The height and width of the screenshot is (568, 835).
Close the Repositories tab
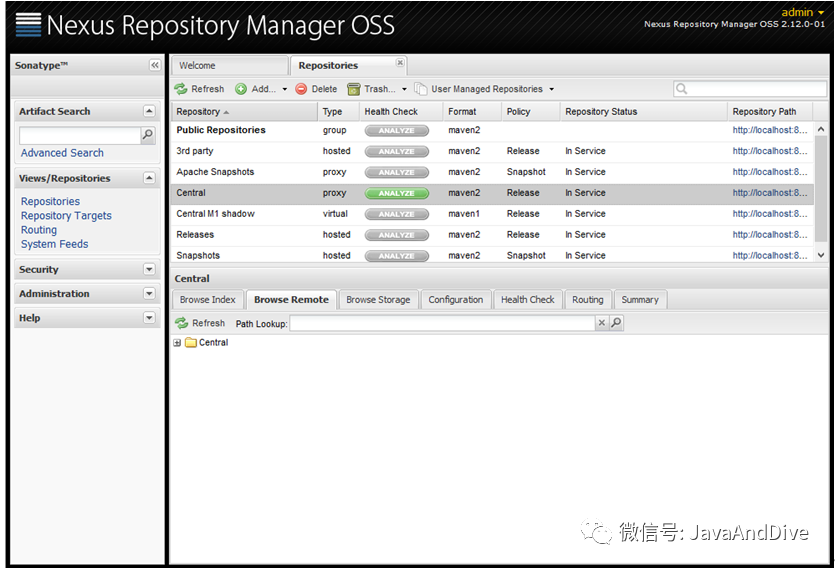pos(400,63)
